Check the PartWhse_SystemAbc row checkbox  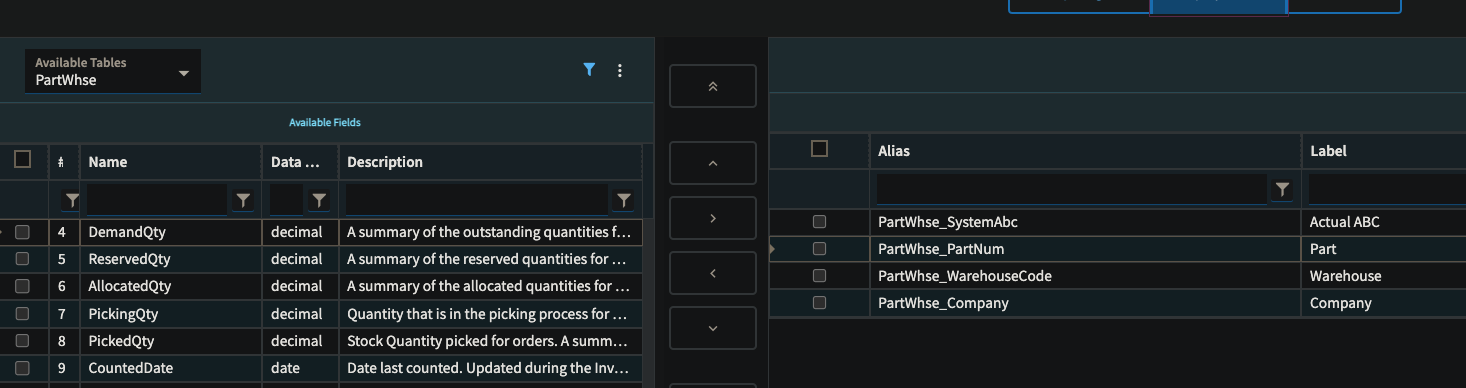[x=819, y=222]
